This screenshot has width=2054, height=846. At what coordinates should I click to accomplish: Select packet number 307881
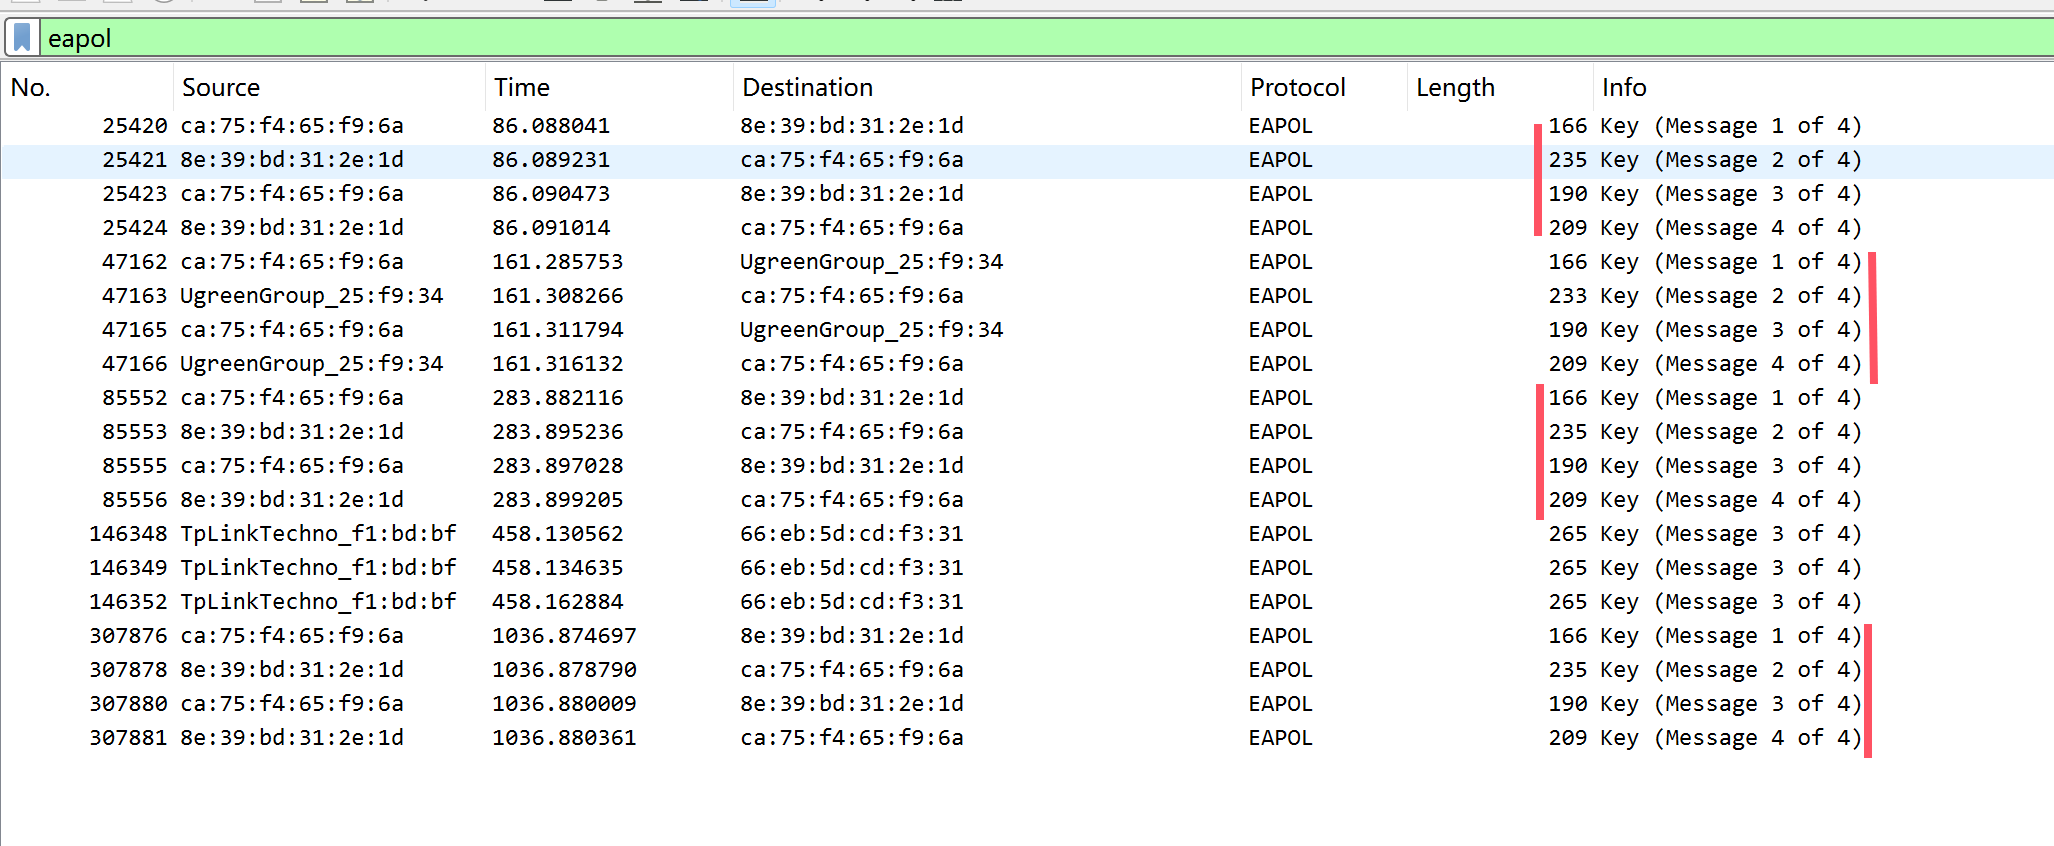(x=1027, y=738)
